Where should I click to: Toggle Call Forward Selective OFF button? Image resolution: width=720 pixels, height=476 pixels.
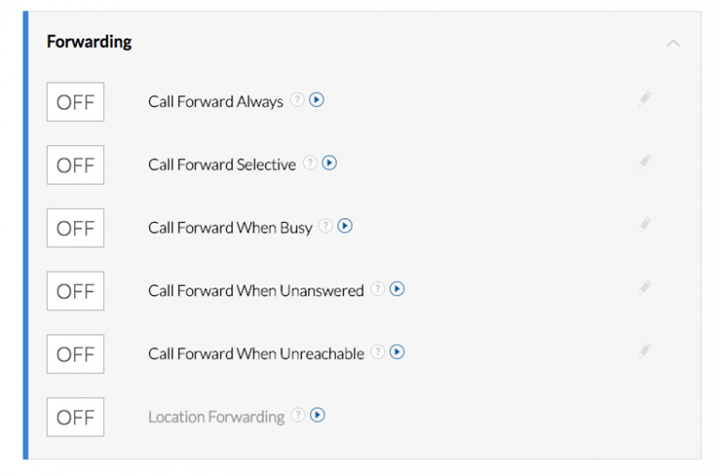coord(75,165)
